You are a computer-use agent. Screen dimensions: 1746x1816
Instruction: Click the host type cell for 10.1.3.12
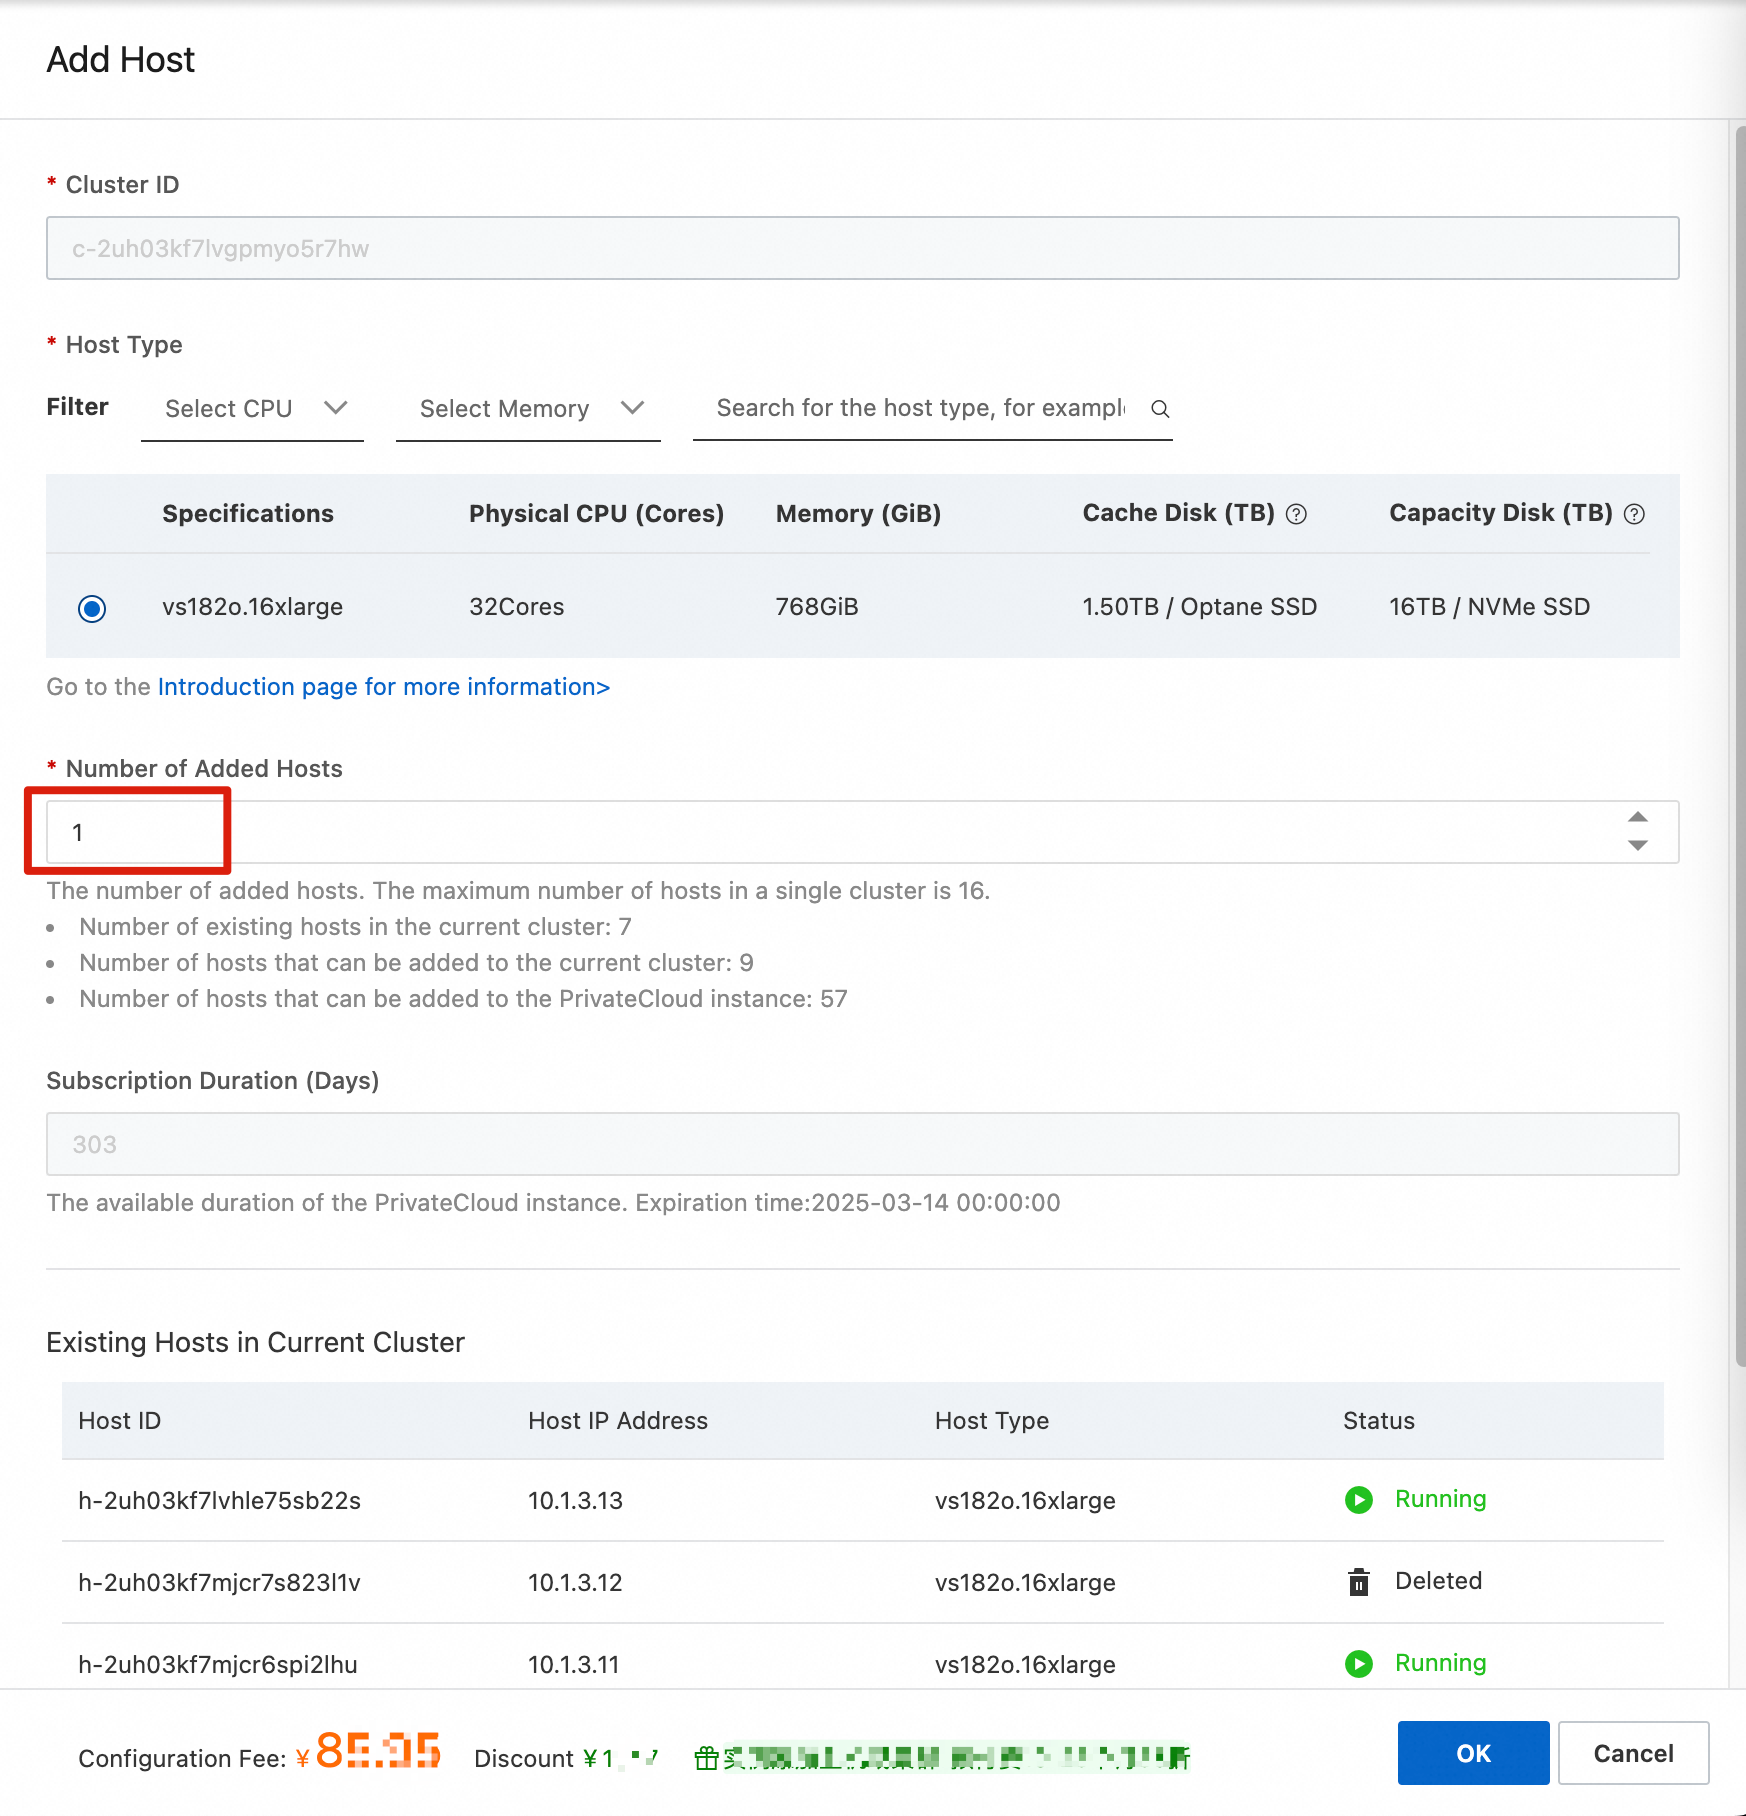[x=1025, y=1582]
